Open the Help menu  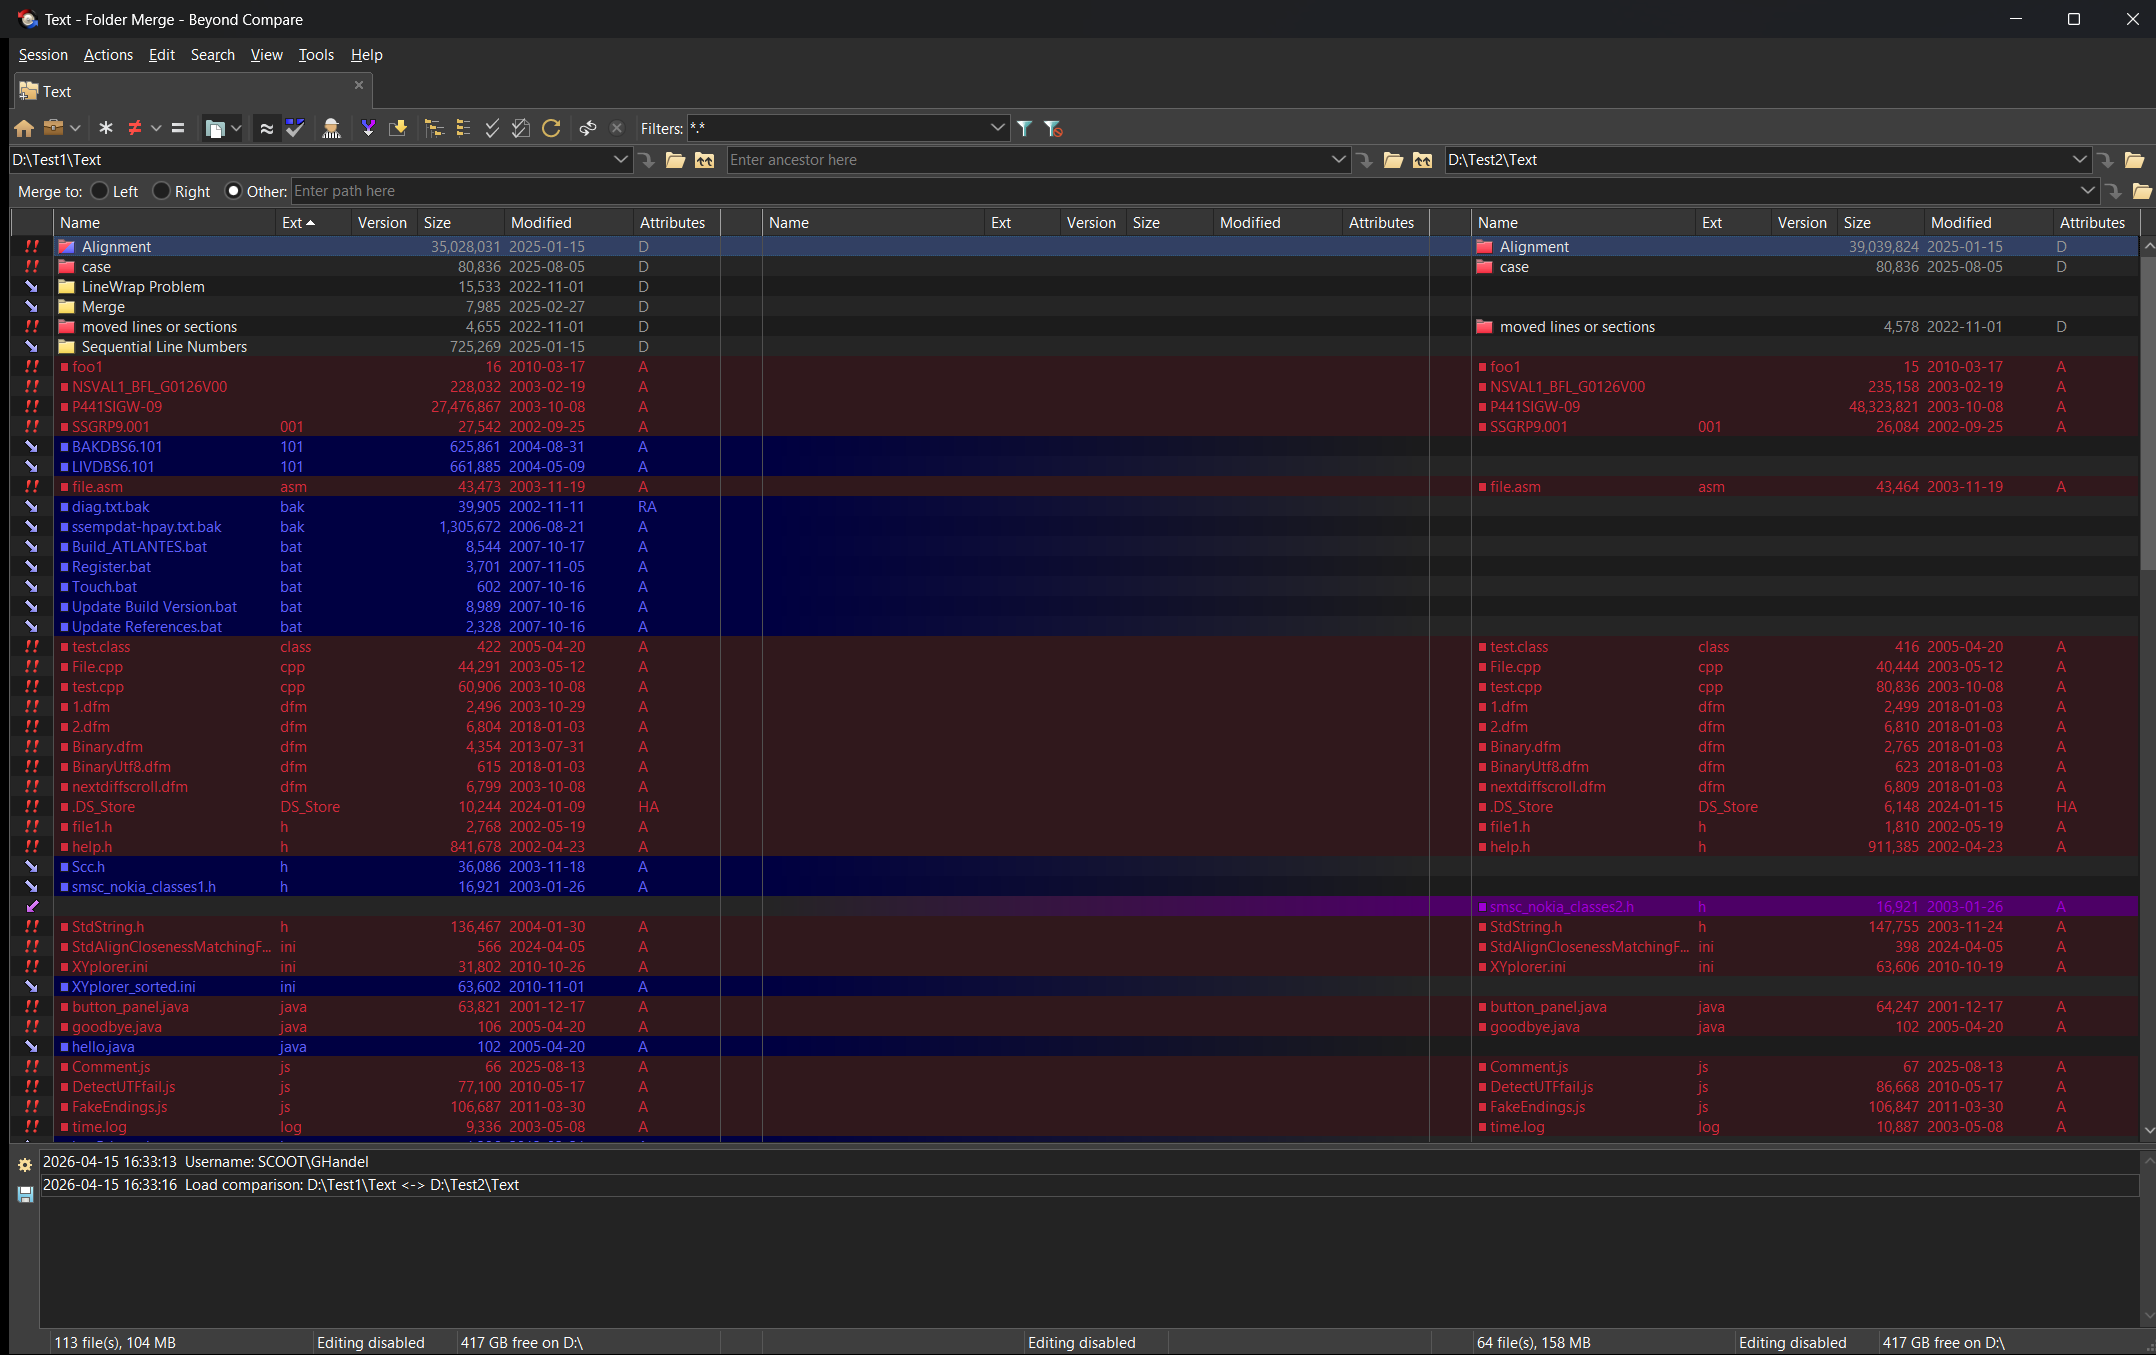(366, 55)
